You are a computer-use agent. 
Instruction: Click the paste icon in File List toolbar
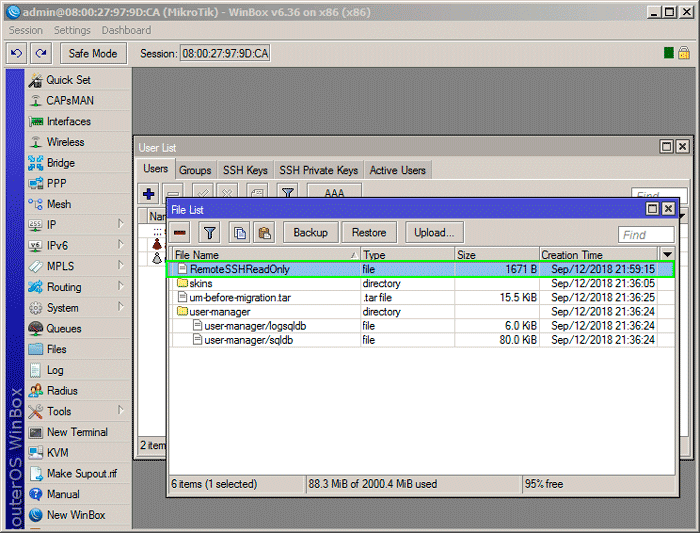click(263, 232)
